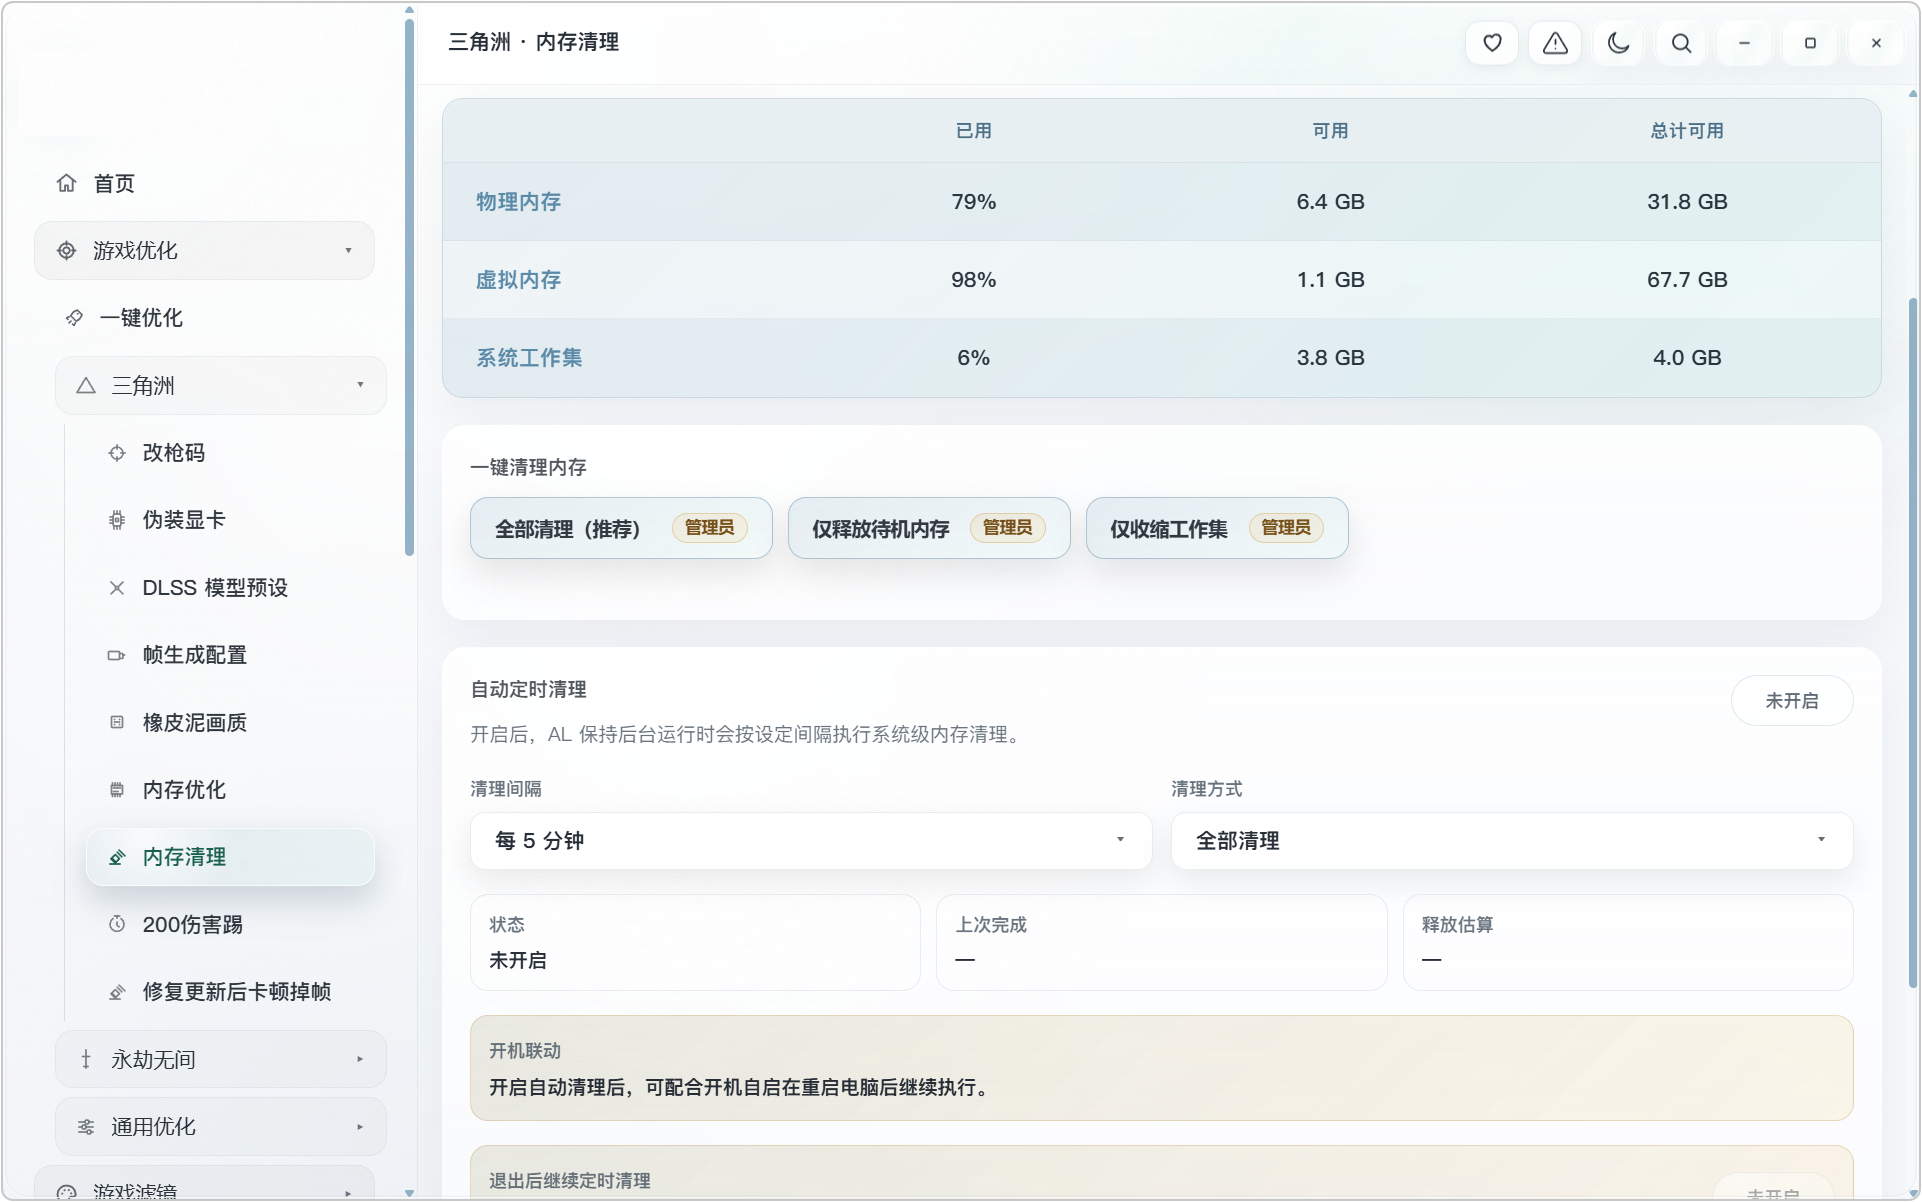Image resolution: width=1922 pixels, height=1202 pixels.
Task: Open the 橡皮泥画质 page
Action: (x=194, y=722)
